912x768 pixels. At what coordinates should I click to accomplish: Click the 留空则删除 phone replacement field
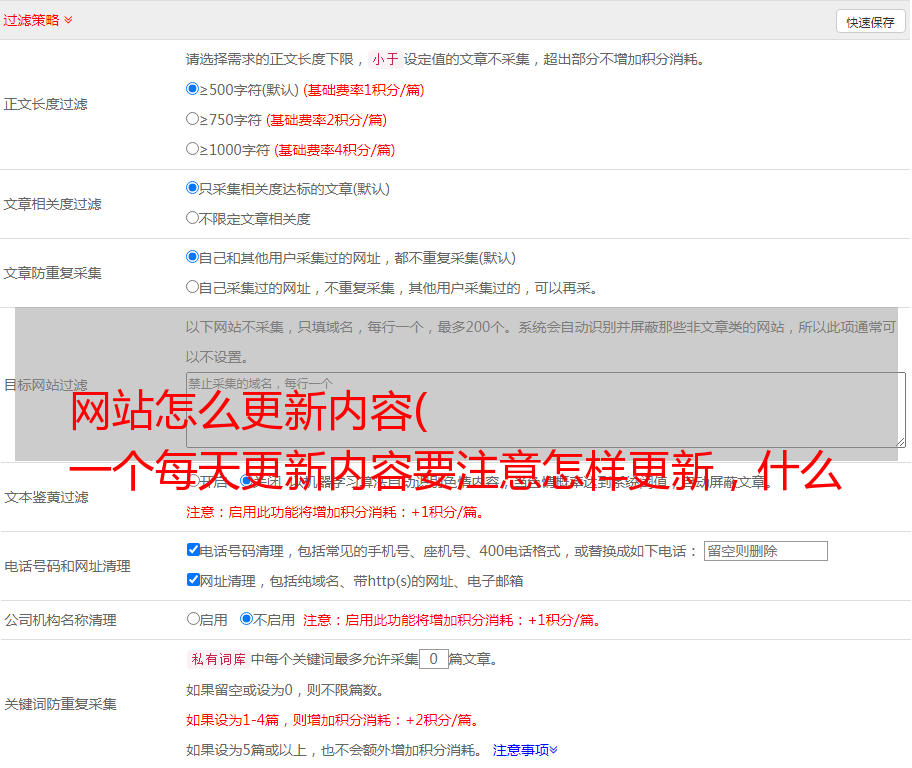click(x=765, y=551)
